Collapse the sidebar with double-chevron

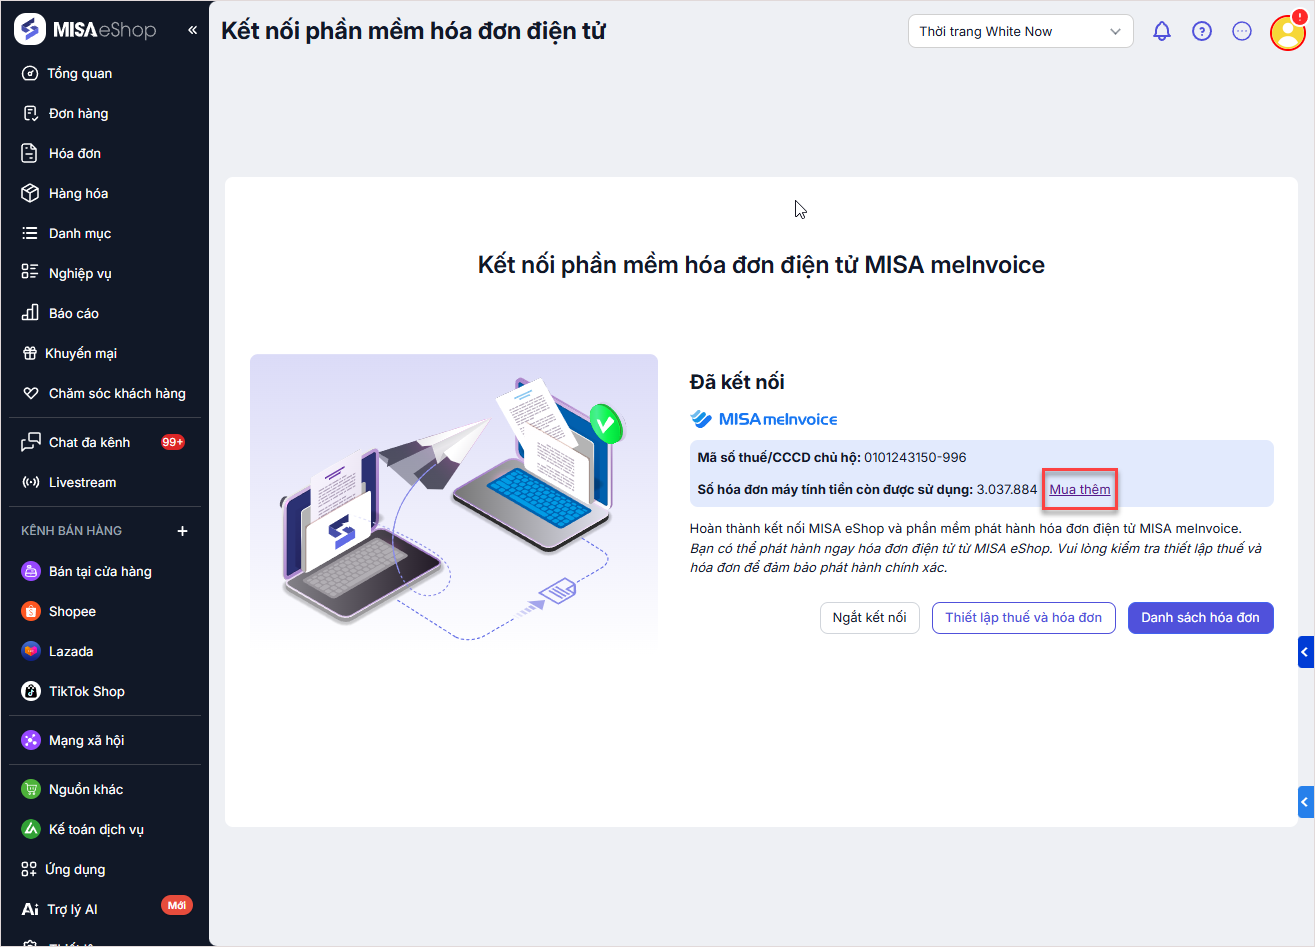192,31
